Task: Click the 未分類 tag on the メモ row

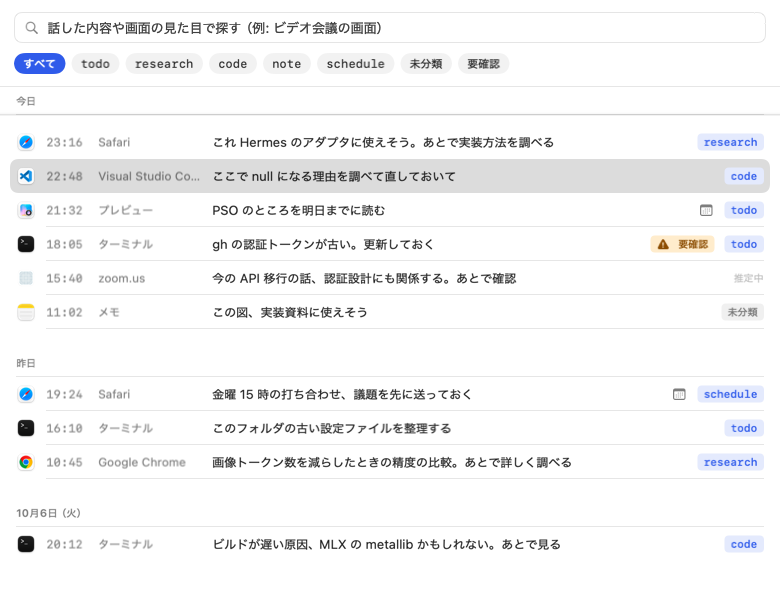Action: tap(742, 312)
